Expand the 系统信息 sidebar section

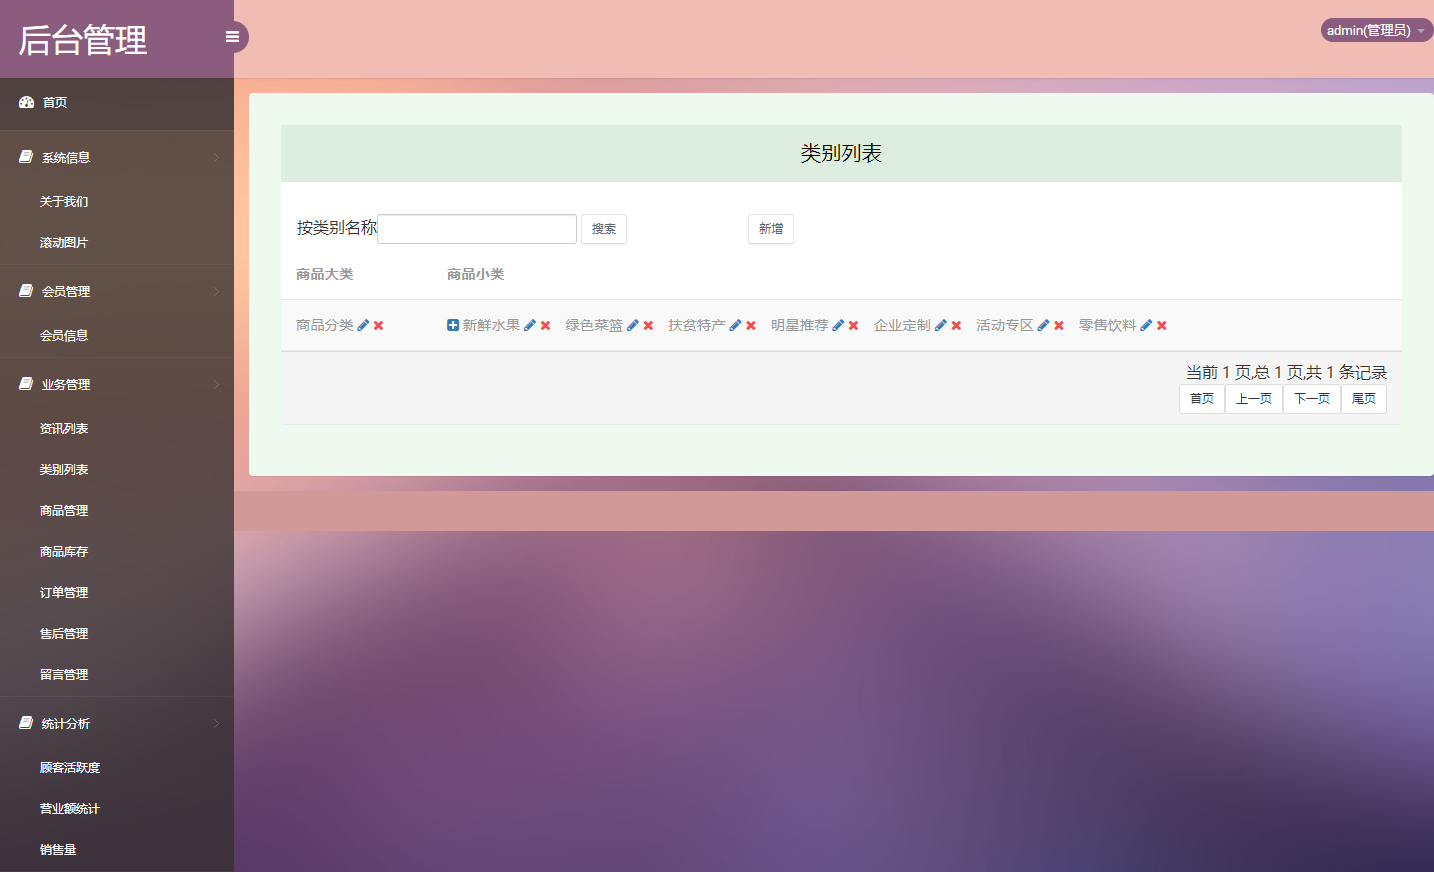[64, 157]
